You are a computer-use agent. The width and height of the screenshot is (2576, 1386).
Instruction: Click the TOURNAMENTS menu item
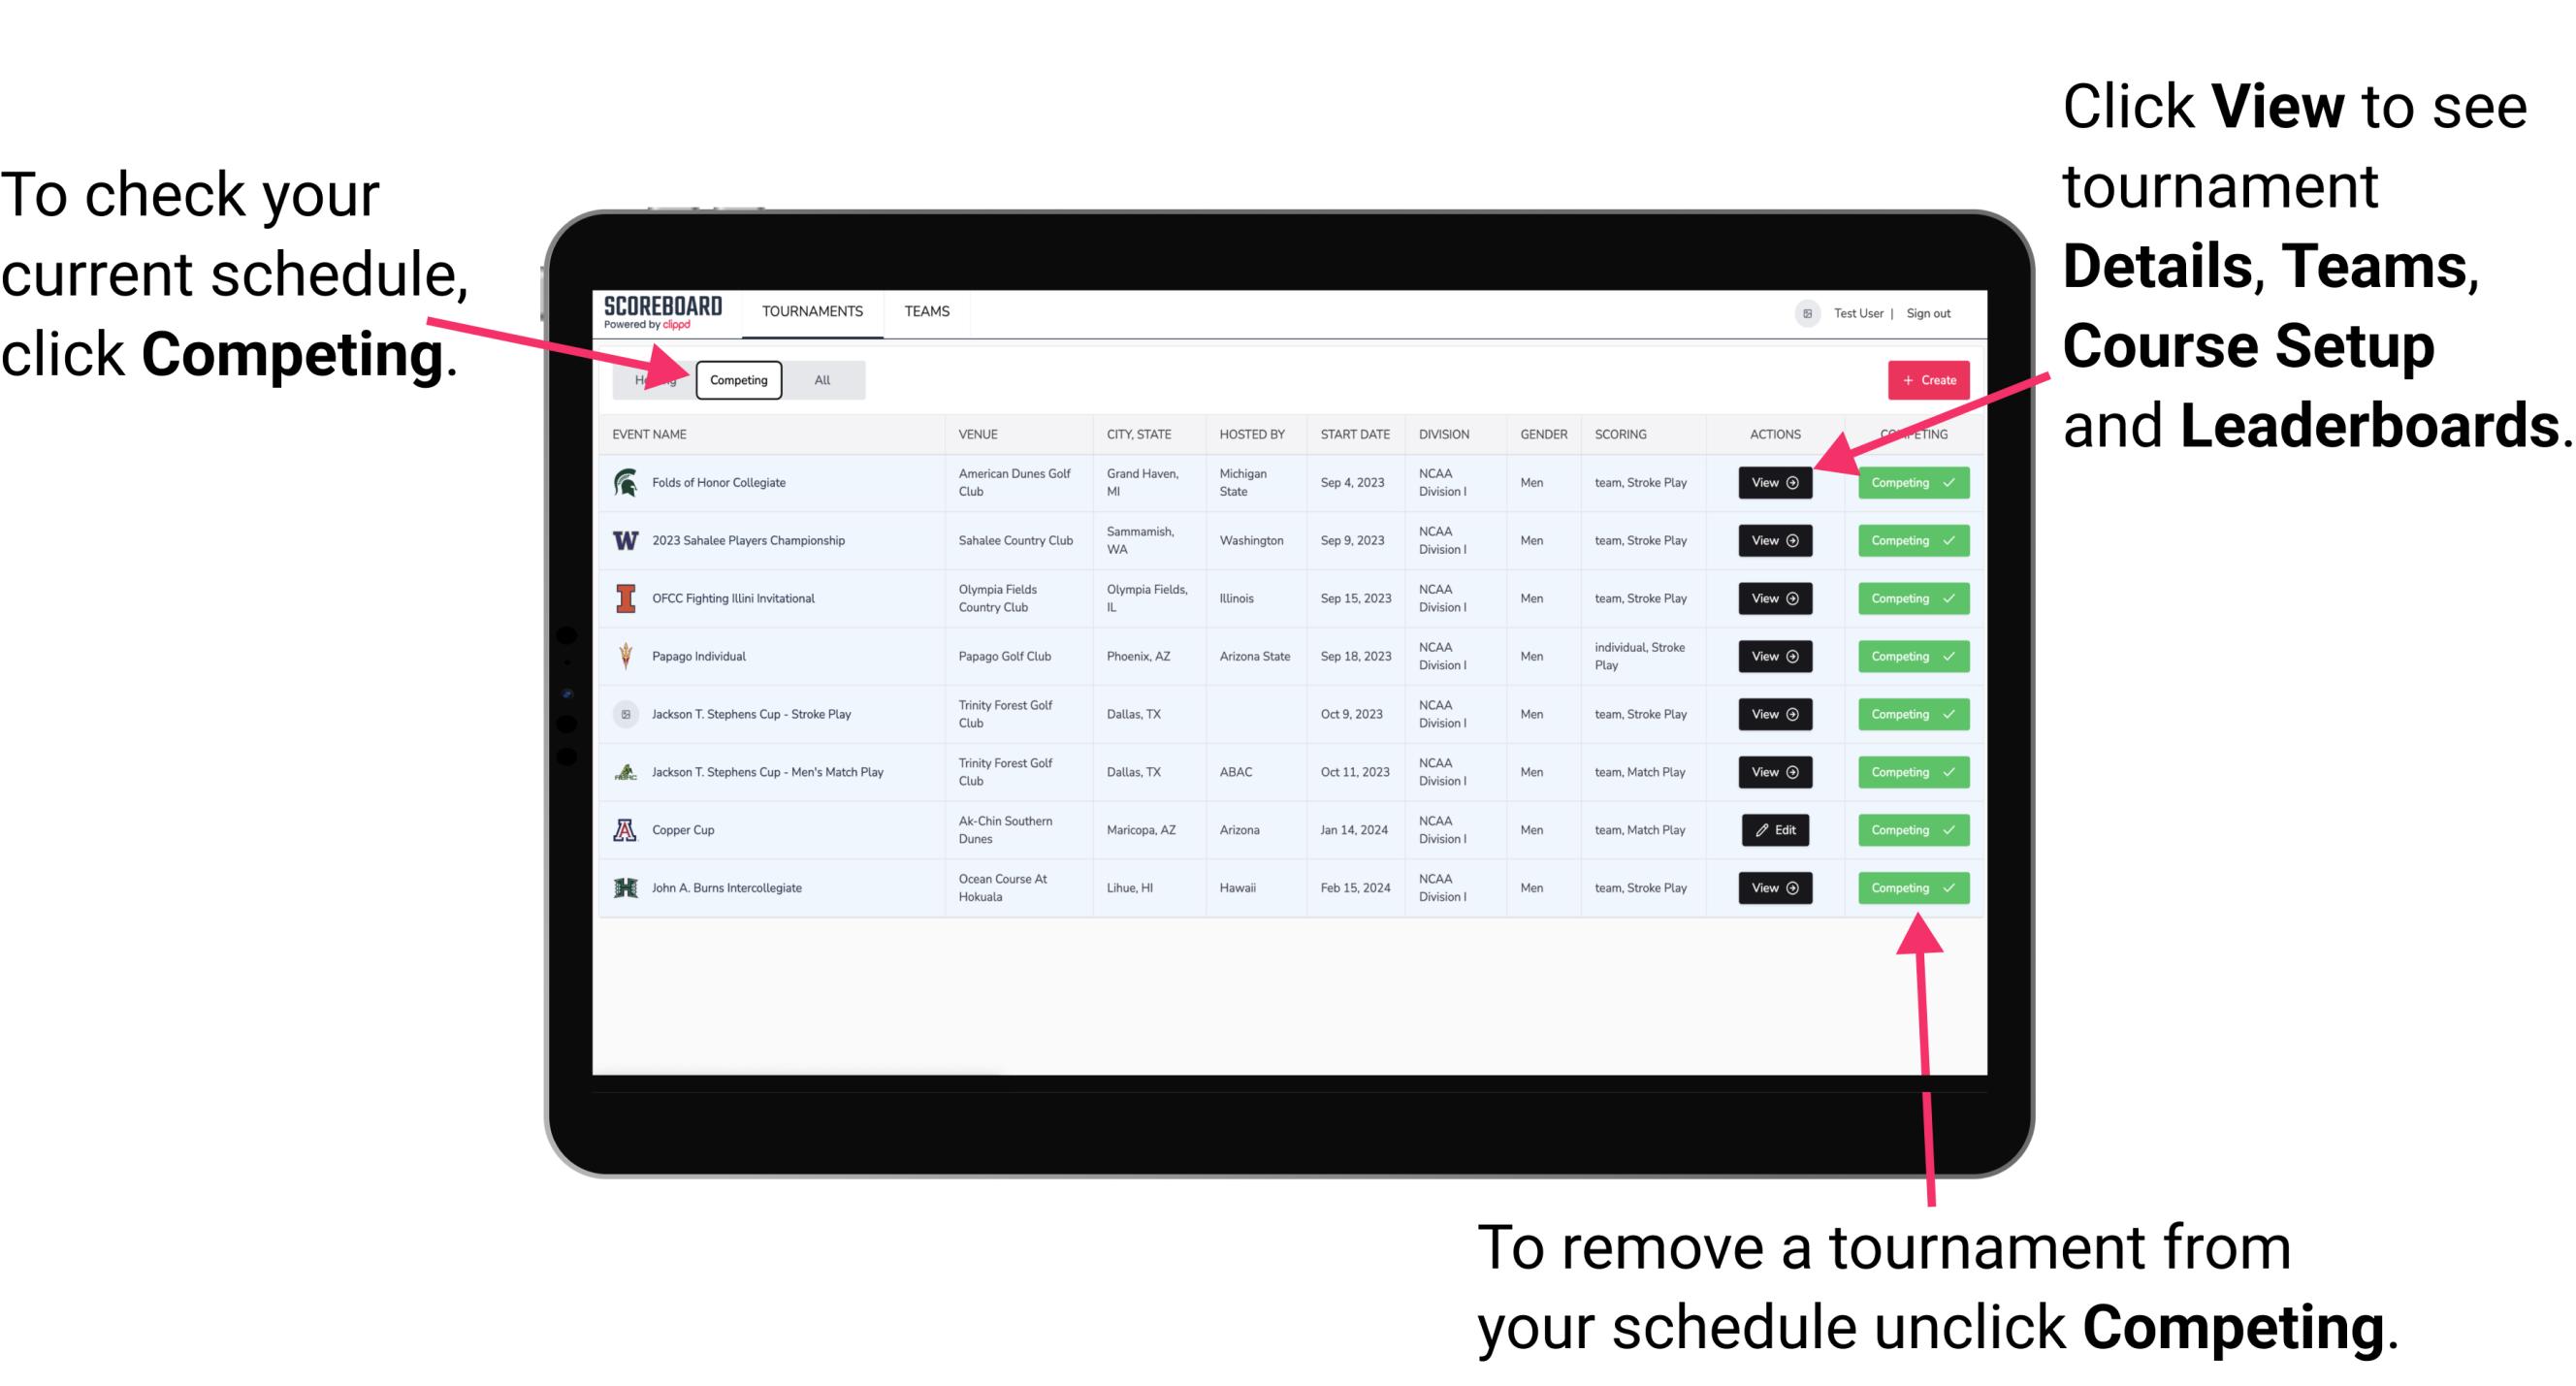click(x=812, y=312)
